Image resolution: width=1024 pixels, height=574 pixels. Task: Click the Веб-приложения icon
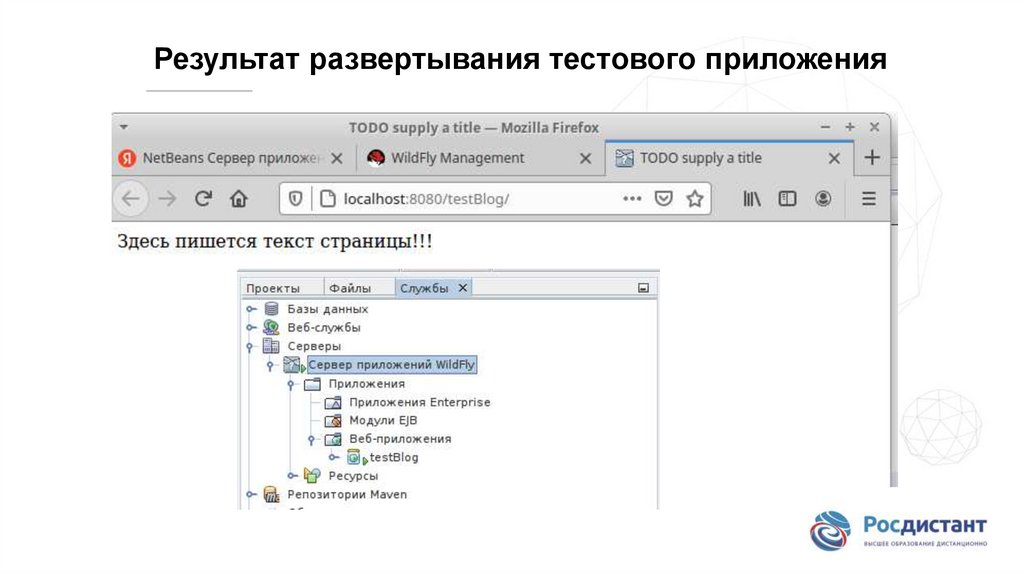point(333,439)
